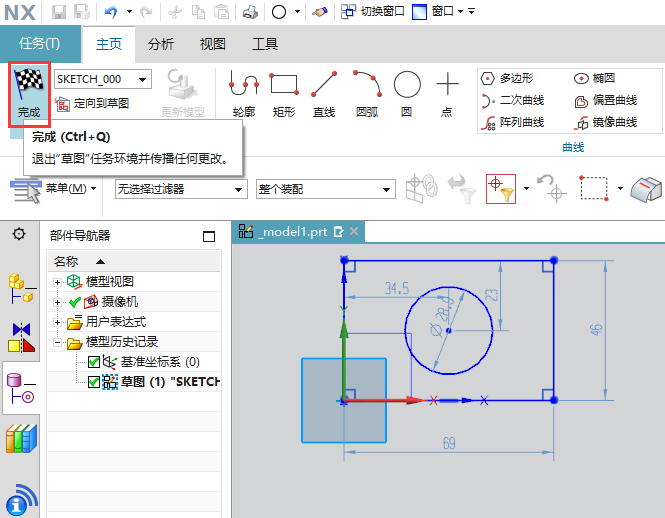Open the constraint navigator sidebar icon
Image resolution: width=665 pixels, height=518 pixels.
coord(21,337)
